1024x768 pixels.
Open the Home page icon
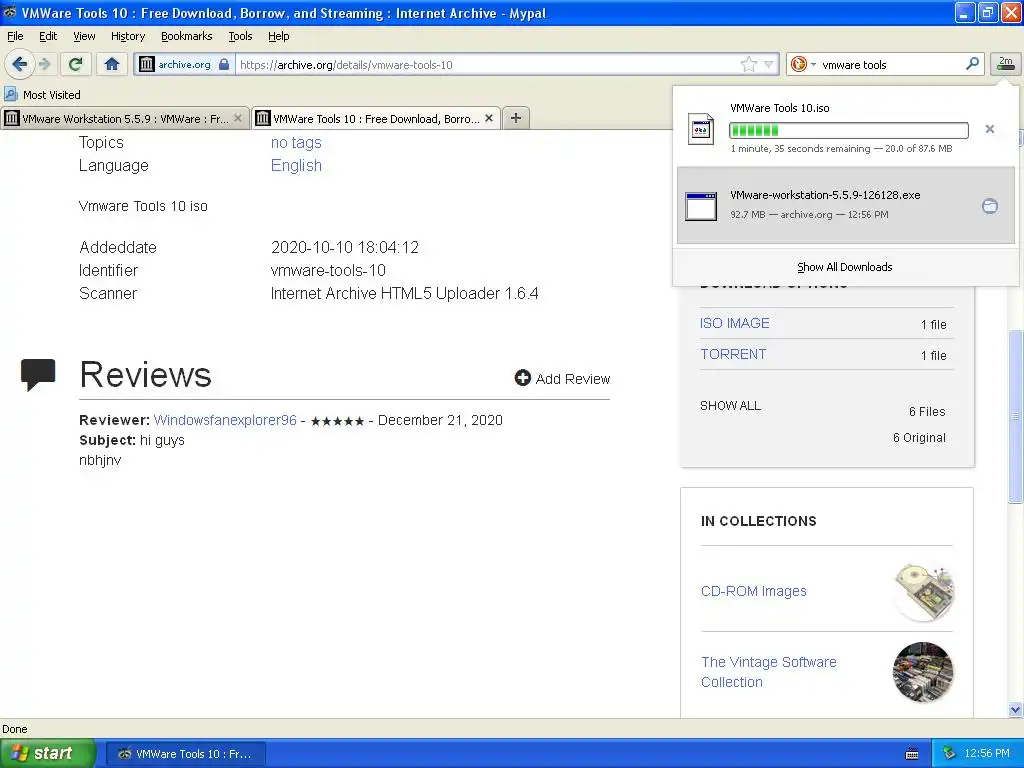click(x=112, y=64)
